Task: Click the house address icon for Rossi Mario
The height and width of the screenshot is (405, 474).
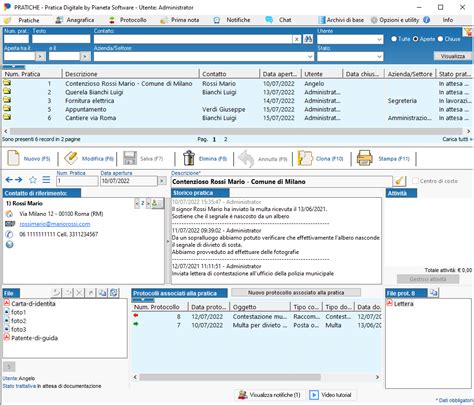Action: 9,214
